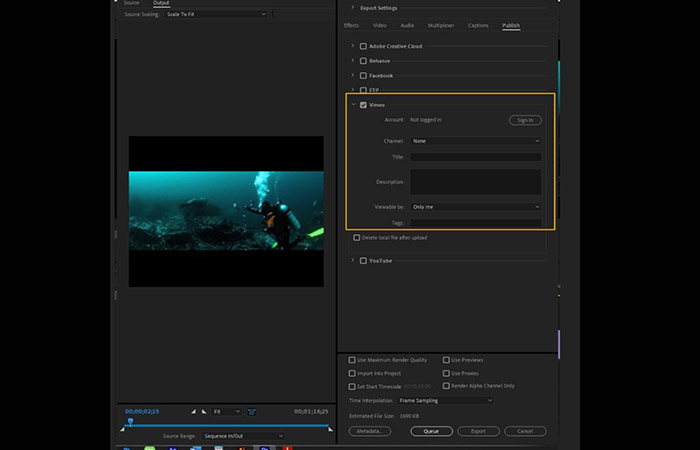Screen dimensions: 700x450
Task: Click the blue timeline range bar
Action: tap(228, 426)
